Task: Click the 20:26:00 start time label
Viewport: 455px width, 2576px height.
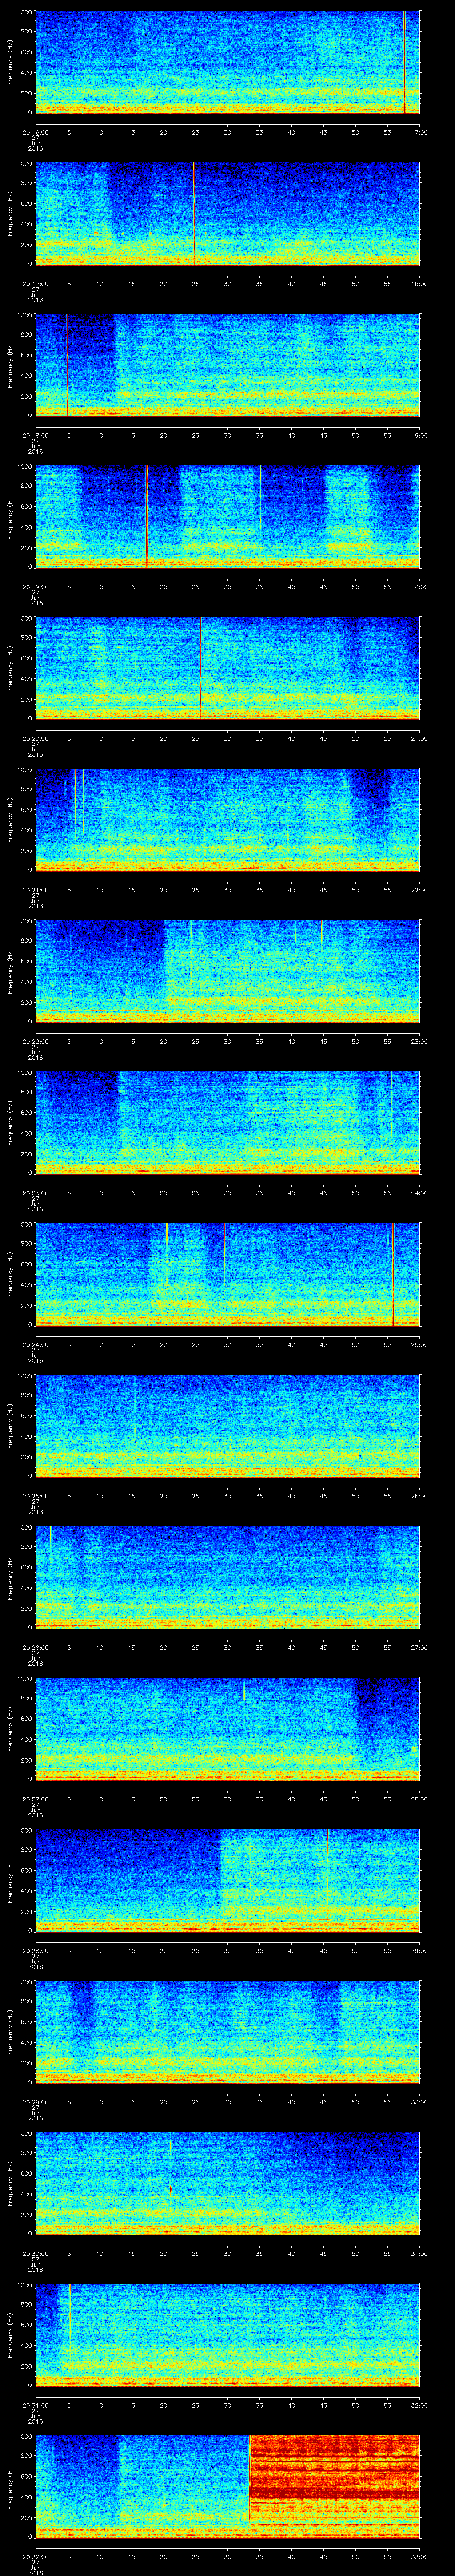Action: 35,1647
